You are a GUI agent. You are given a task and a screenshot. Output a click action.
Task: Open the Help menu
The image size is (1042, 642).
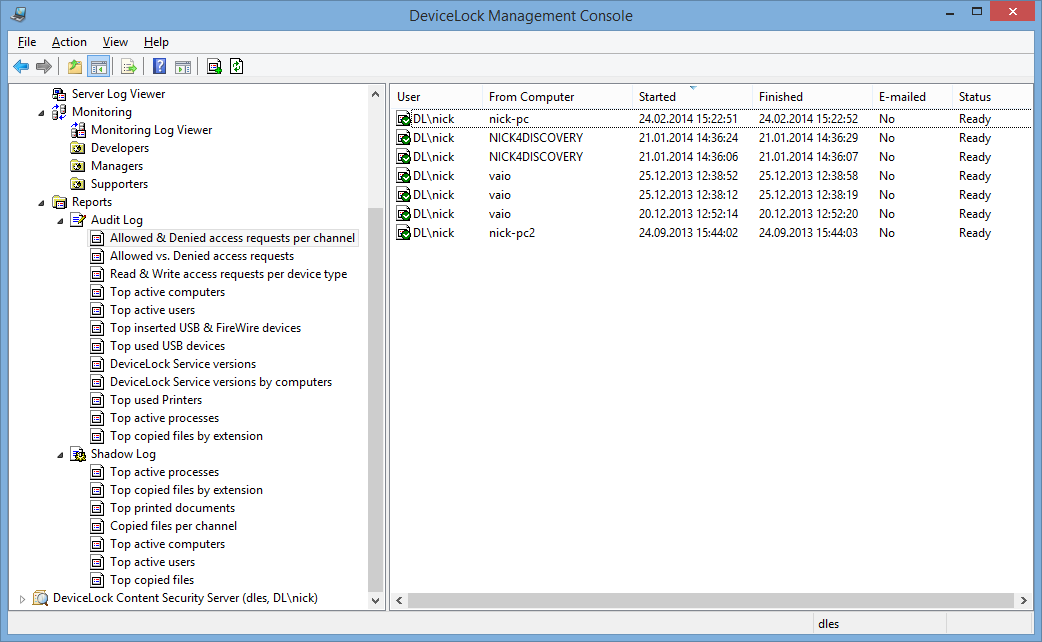point(156,42)
